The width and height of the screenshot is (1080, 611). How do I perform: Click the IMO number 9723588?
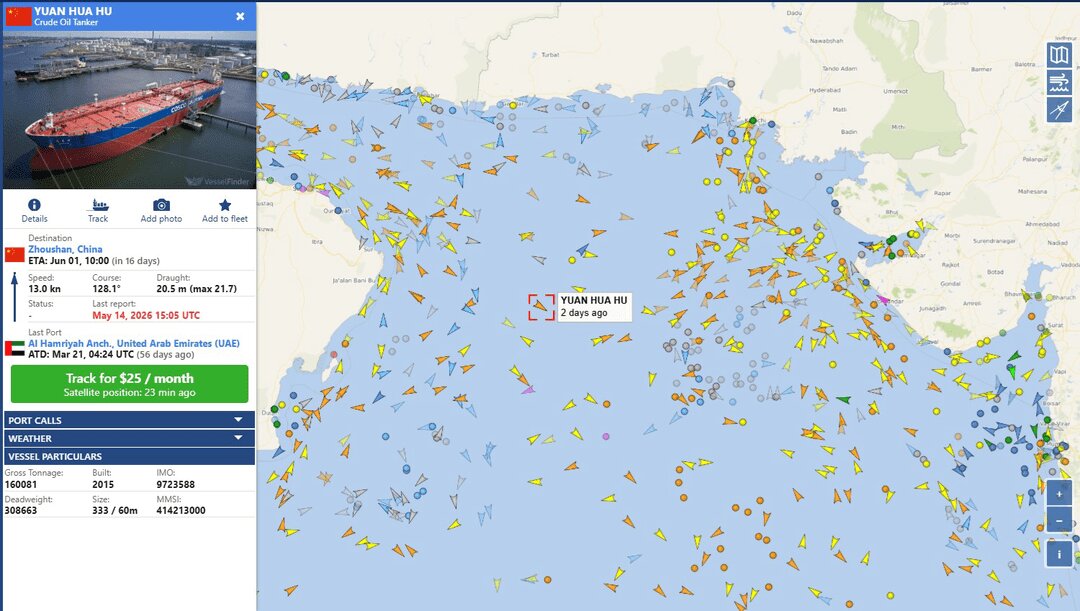click(176, 484)
